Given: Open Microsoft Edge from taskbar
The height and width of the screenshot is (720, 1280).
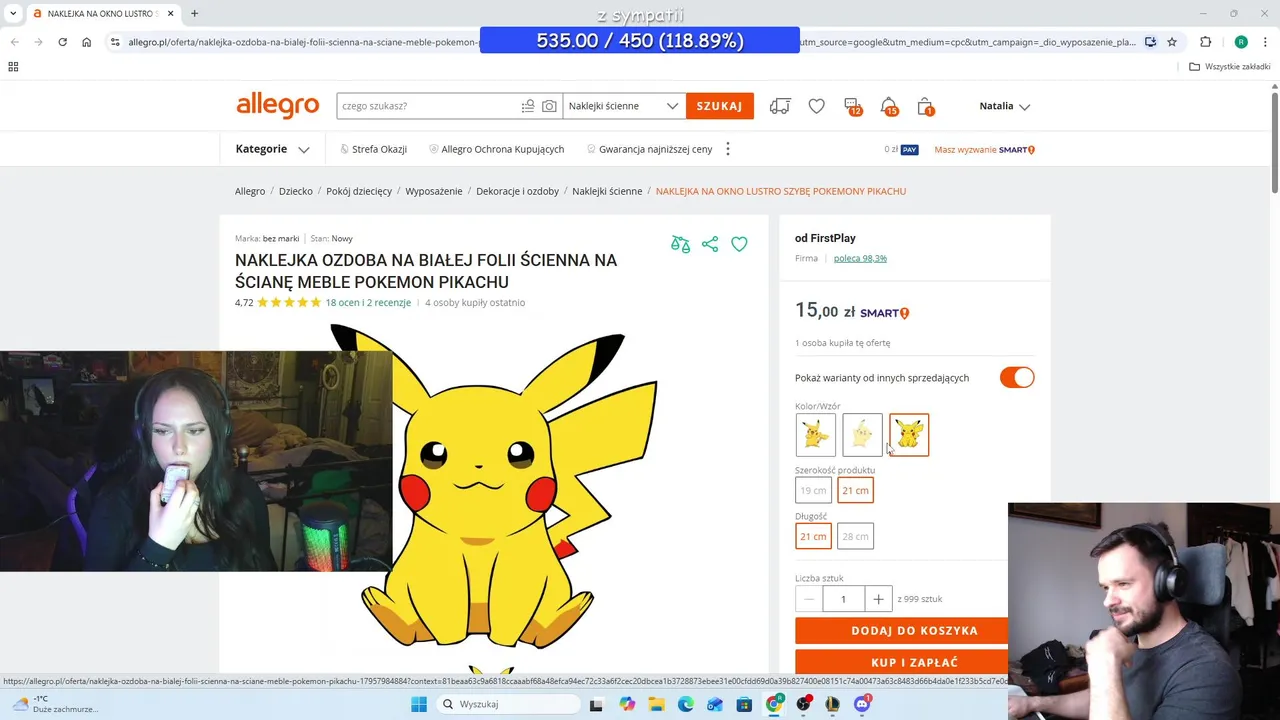Looking at the screenshot, I should click(x=685, y=704).
